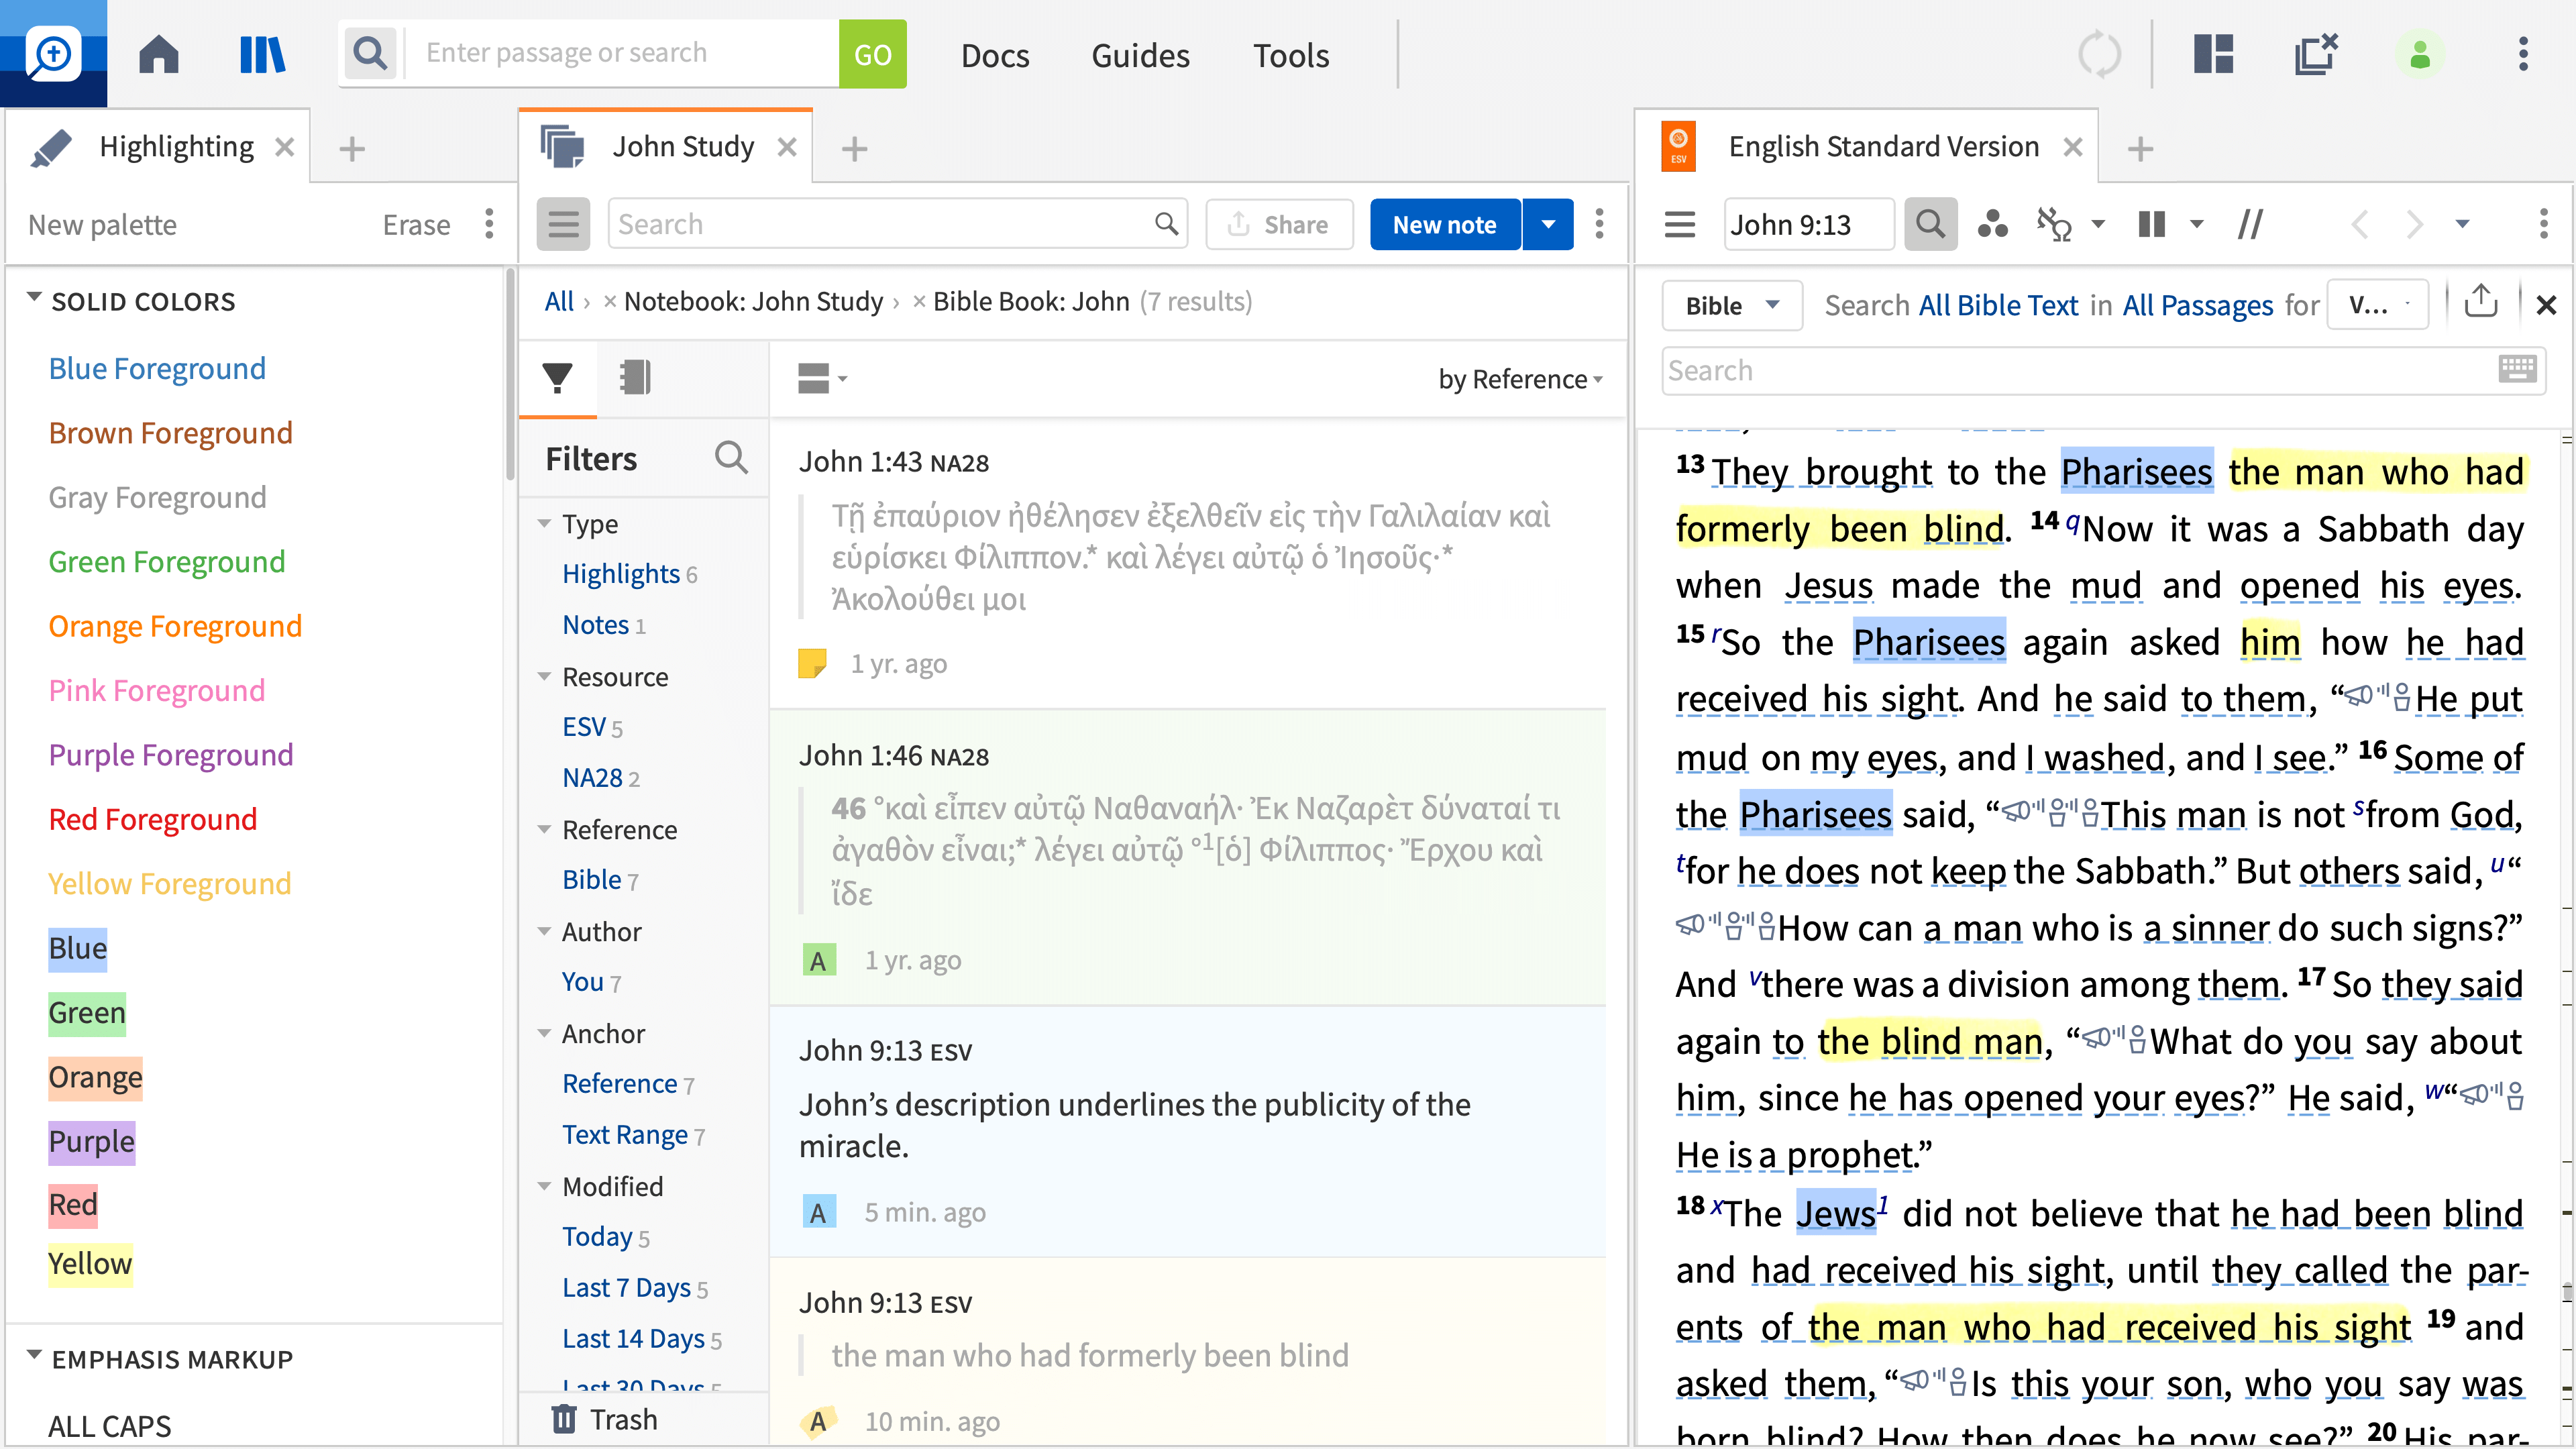Click the Share button

(1279, 224)
